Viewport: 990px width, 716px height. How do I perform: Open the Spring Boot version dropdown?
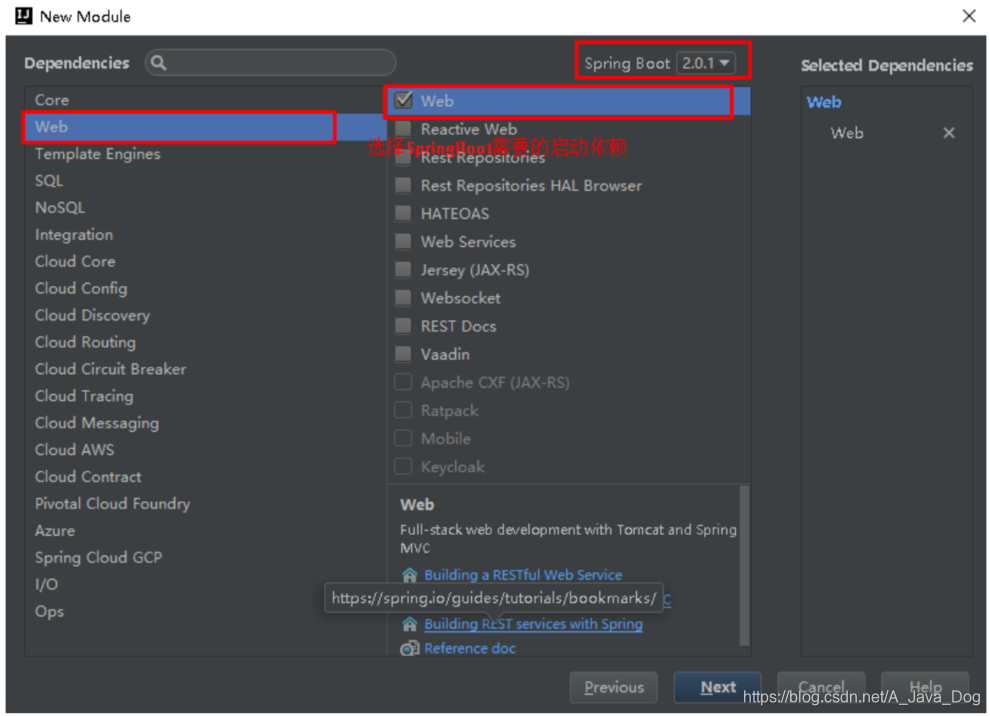point(706,63)
